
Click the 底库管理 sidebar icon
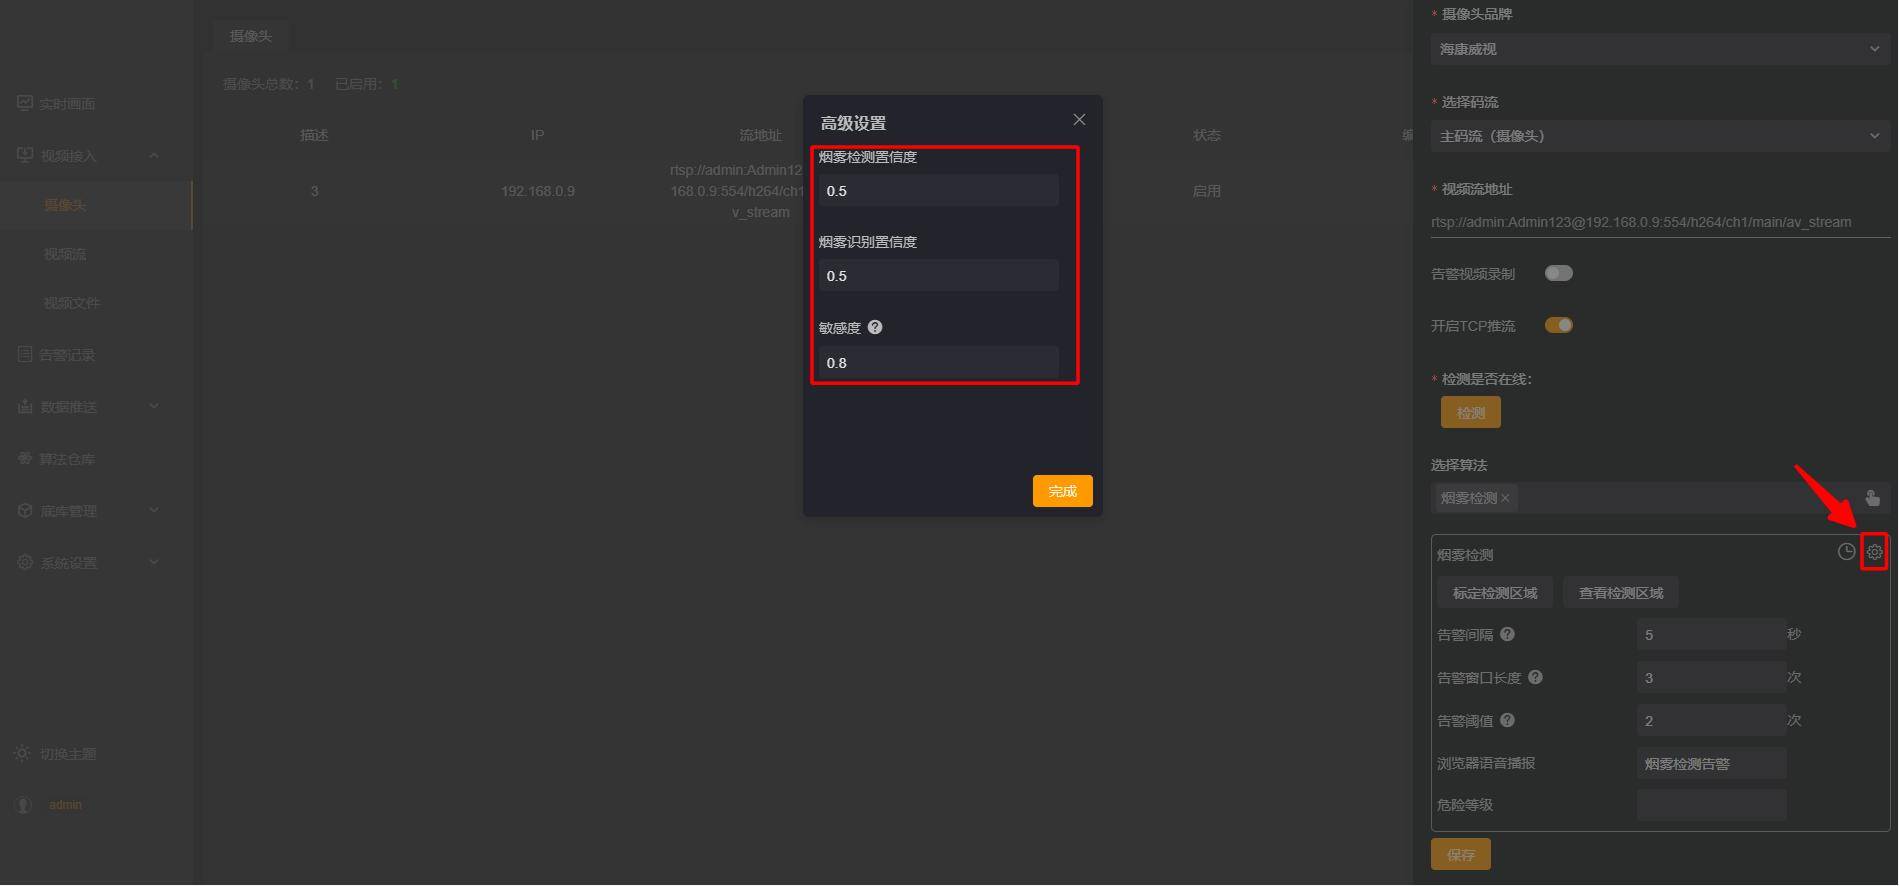25,510
